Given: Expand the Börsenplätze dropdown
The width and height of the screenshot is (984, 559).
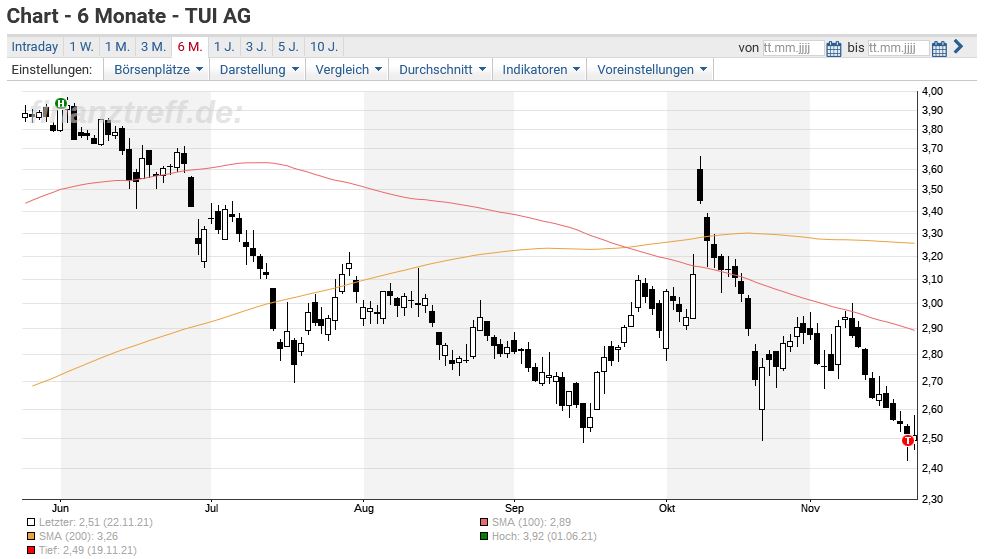Looking at the screenshot, I should click(x=158, y=70).
